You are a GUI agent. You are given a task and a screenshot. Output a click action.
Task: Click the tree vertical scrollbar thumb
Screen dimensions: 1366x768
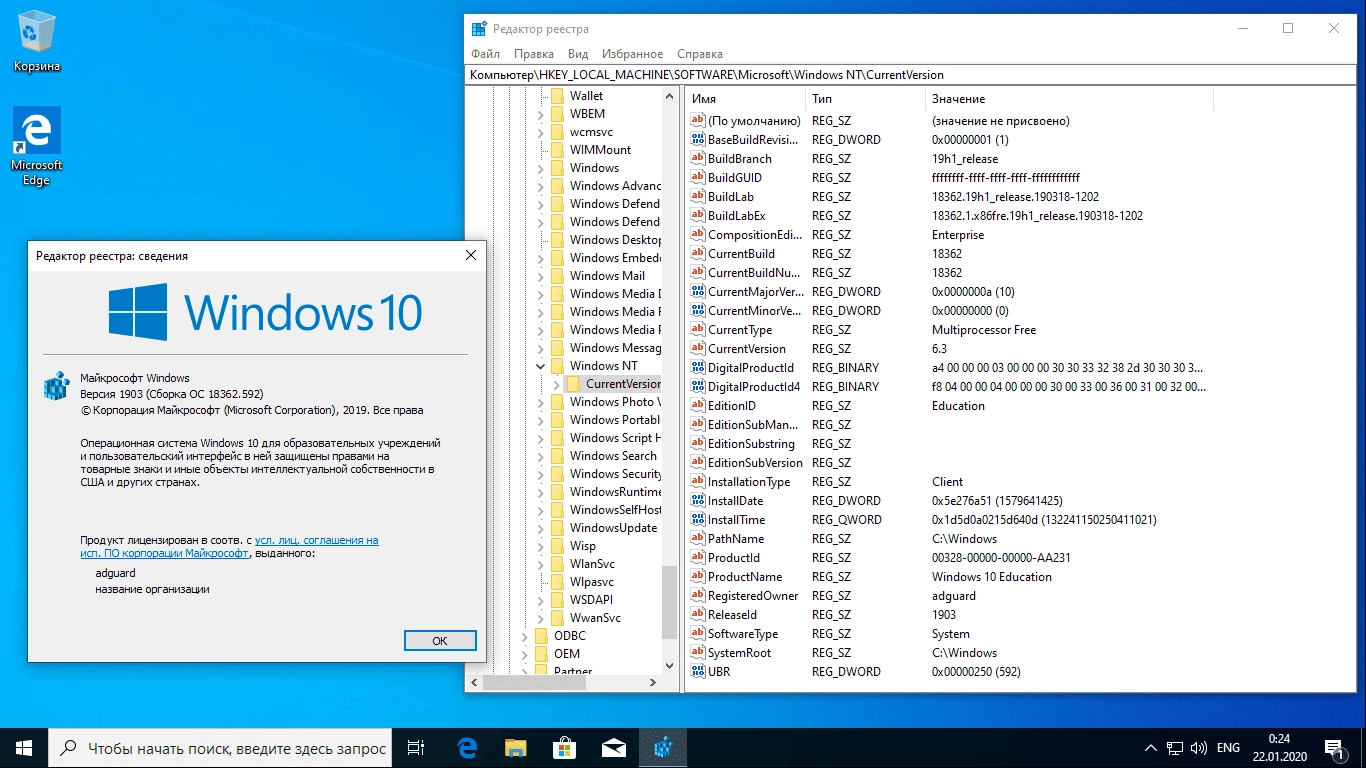(x=670, y=604)
